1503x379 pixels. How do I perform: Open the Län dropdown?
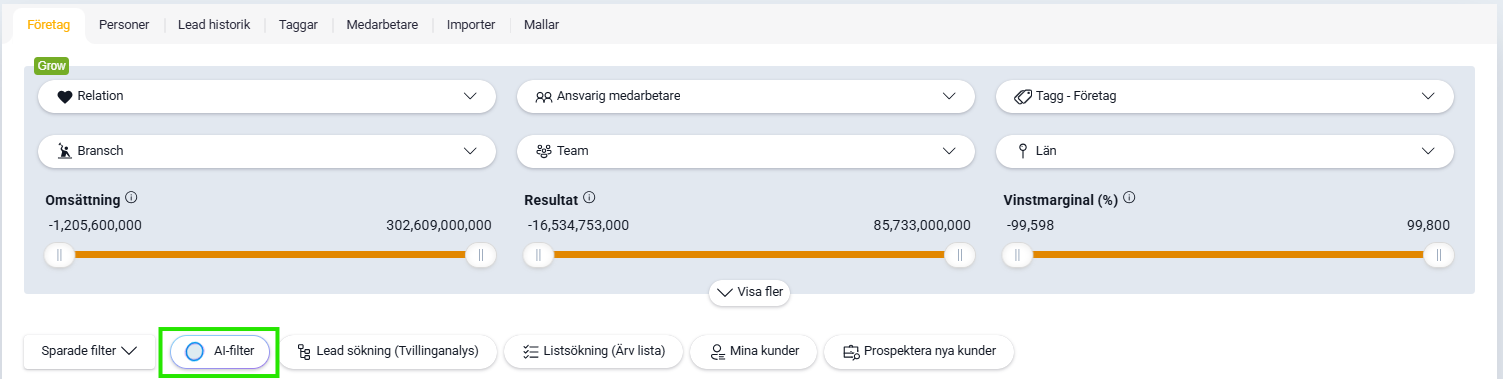[x=1225, y=151]
